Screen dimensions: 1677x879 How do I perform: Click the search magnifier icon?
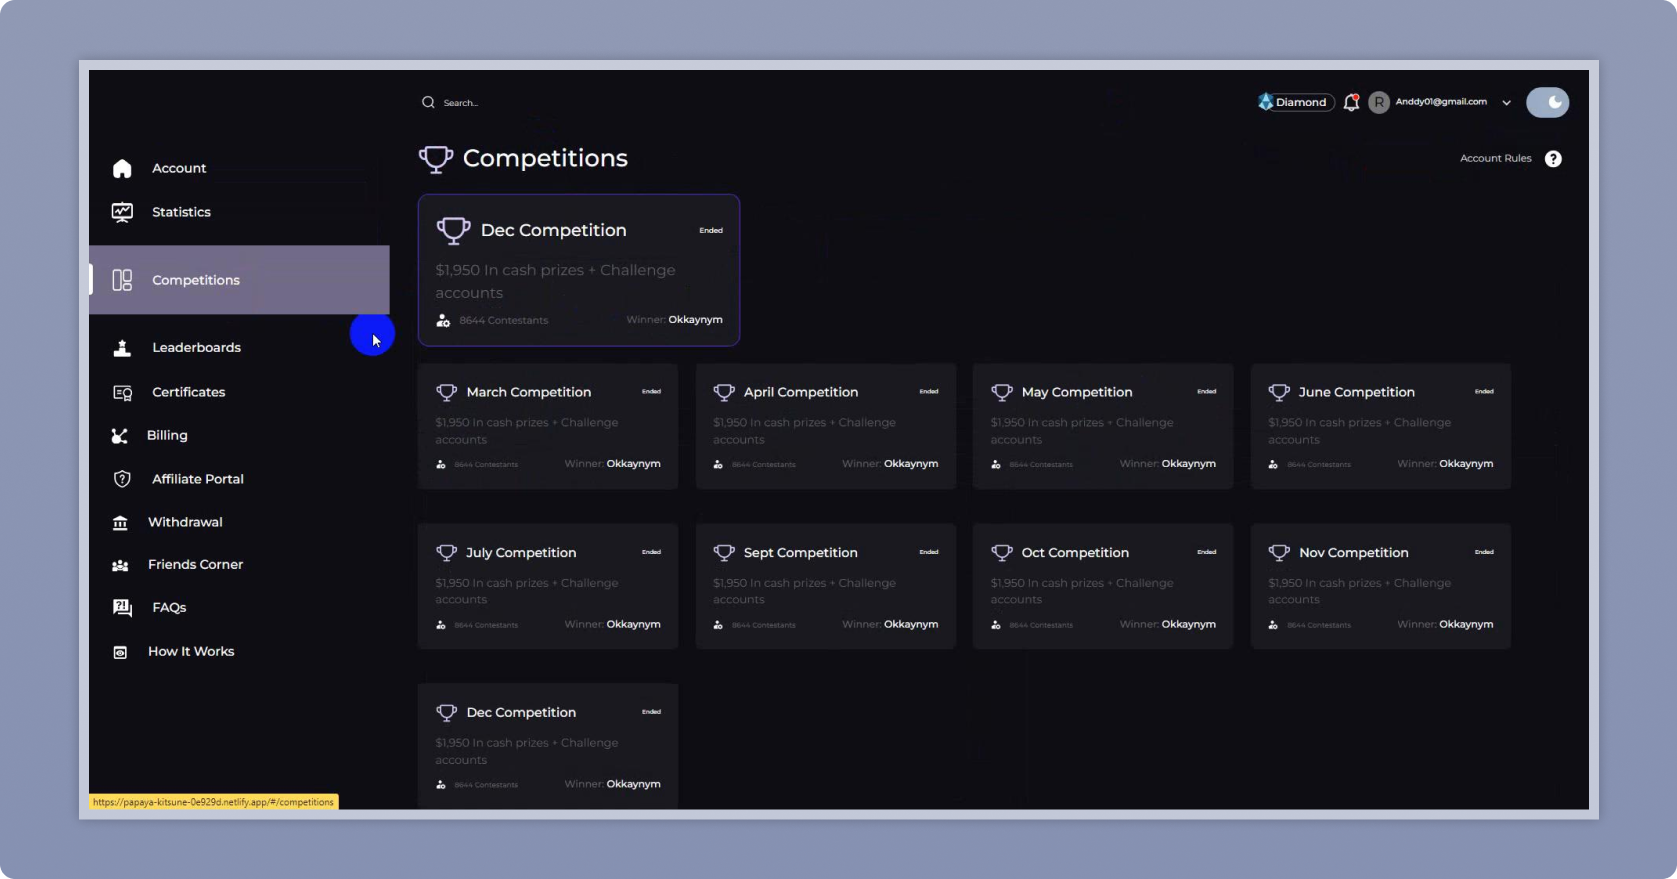point(428,102)
